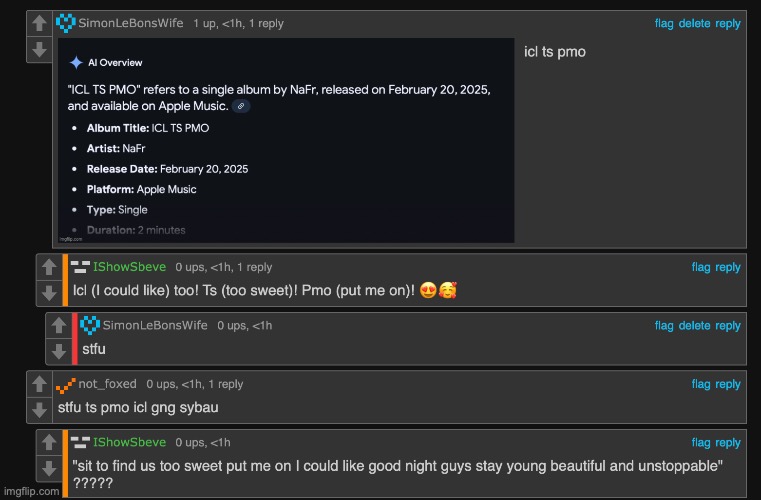Visit IShowSbeve's profile from the last comment
The image size is (761, 500).
tap(129, 442)
